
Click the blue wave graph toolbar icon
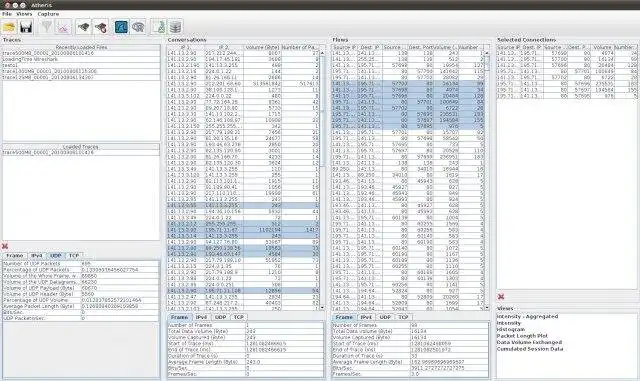coord(121,27)
